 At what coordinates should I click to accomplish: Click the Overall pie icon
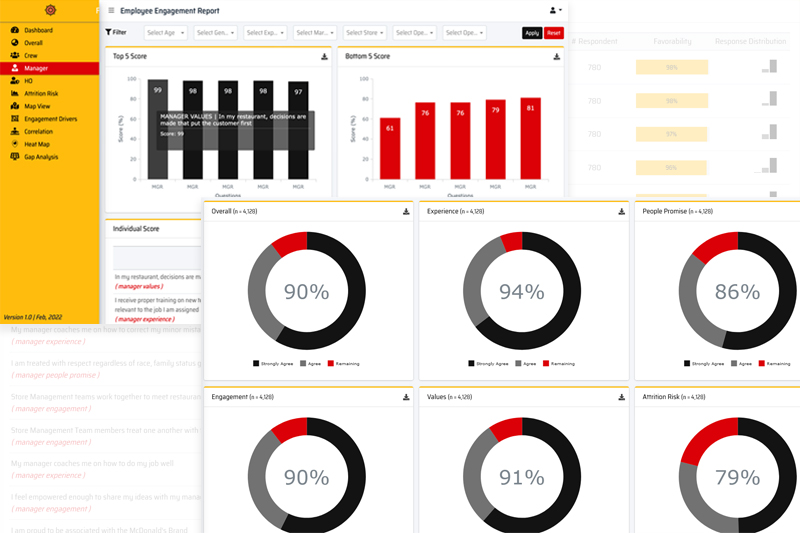point(15,43)
